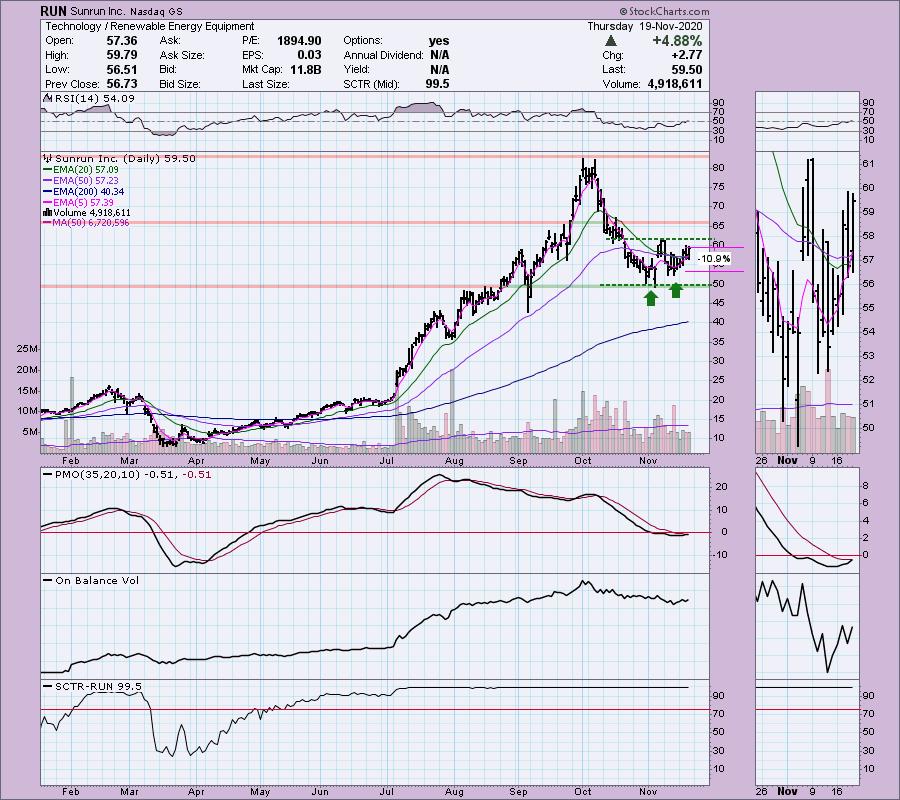Click the Nasdaq GS exchange label
900x800 pixels.
(157, 11)
